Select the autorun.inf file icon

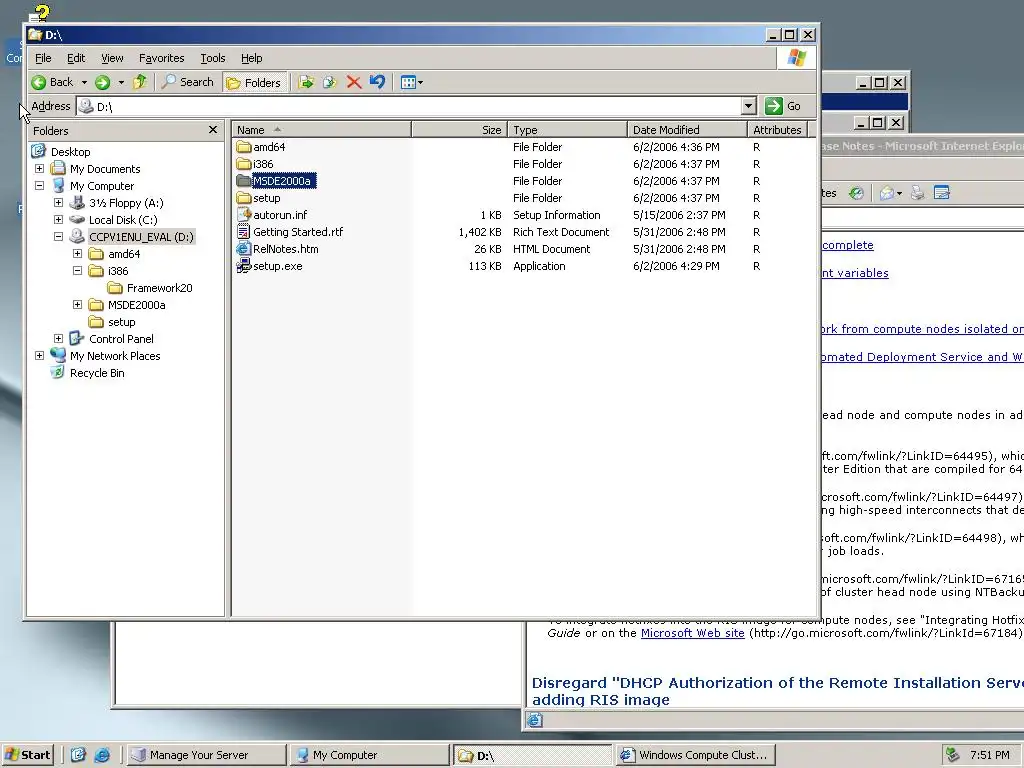[244, 215]
